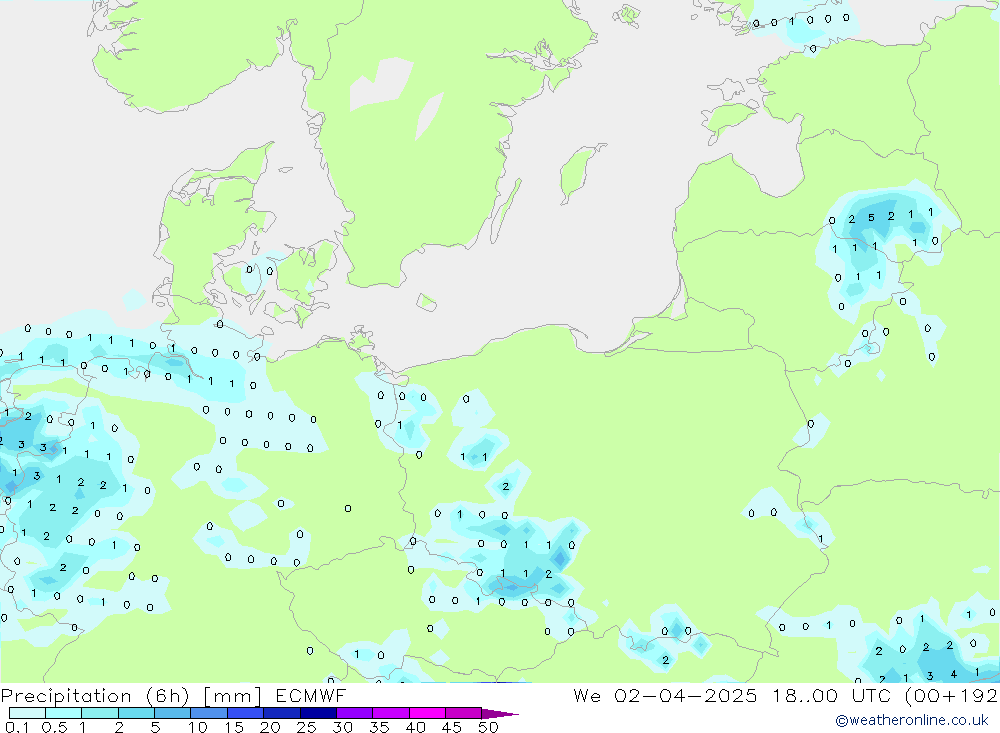Click the 45–50 mm legend color box
The width and height of the screenshot is (1000, 733).
pos(464,713)
